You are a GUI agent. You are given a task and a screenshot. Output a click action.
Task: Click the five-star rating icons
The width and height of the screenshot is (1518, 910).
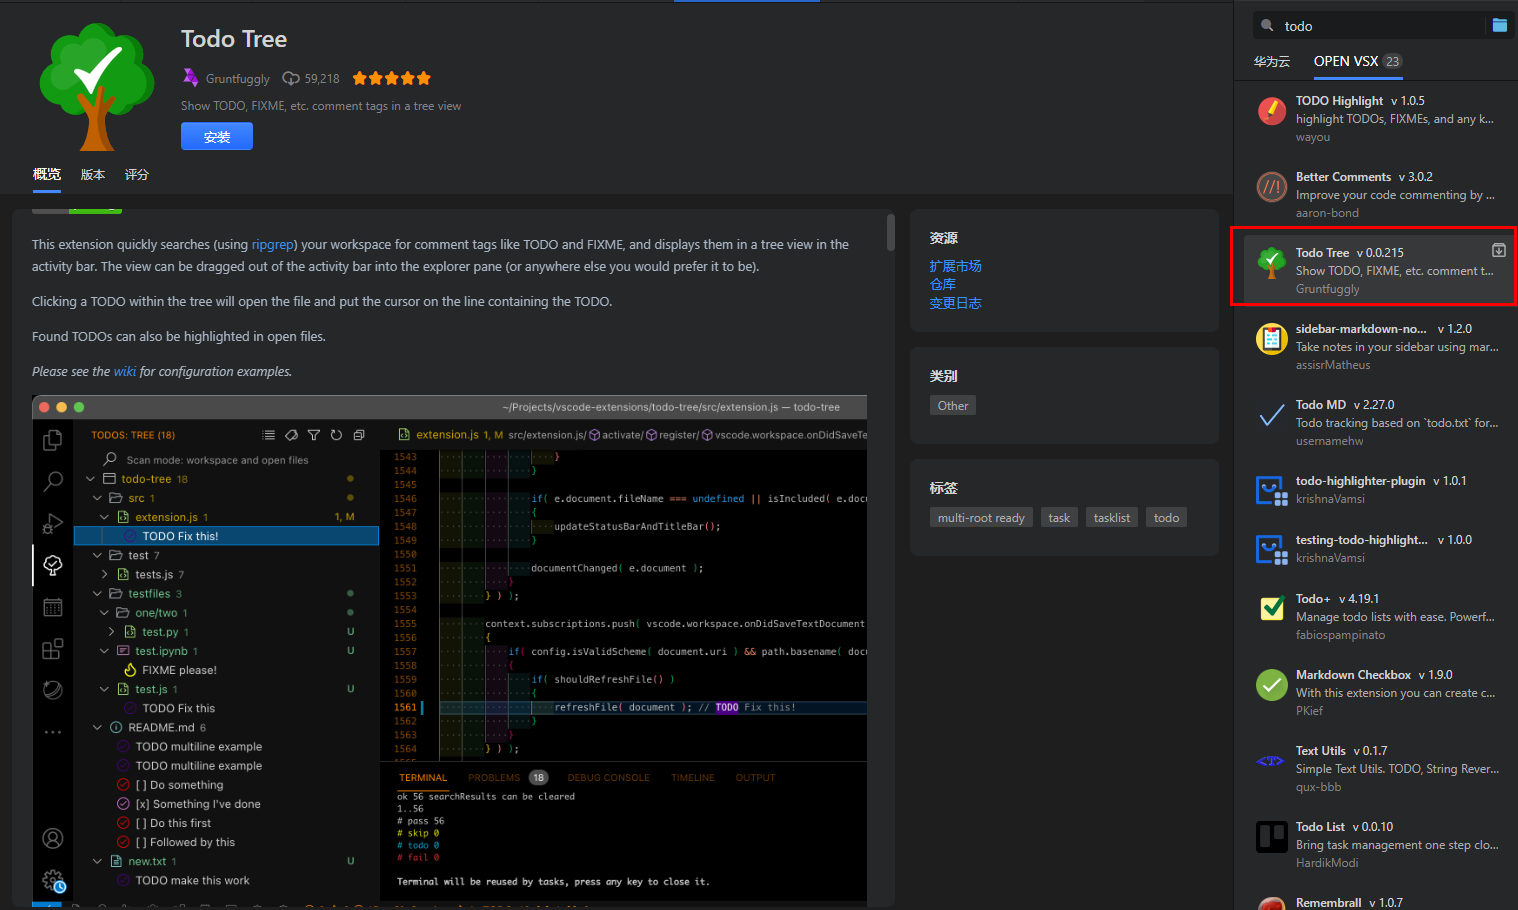coord(391,78)
